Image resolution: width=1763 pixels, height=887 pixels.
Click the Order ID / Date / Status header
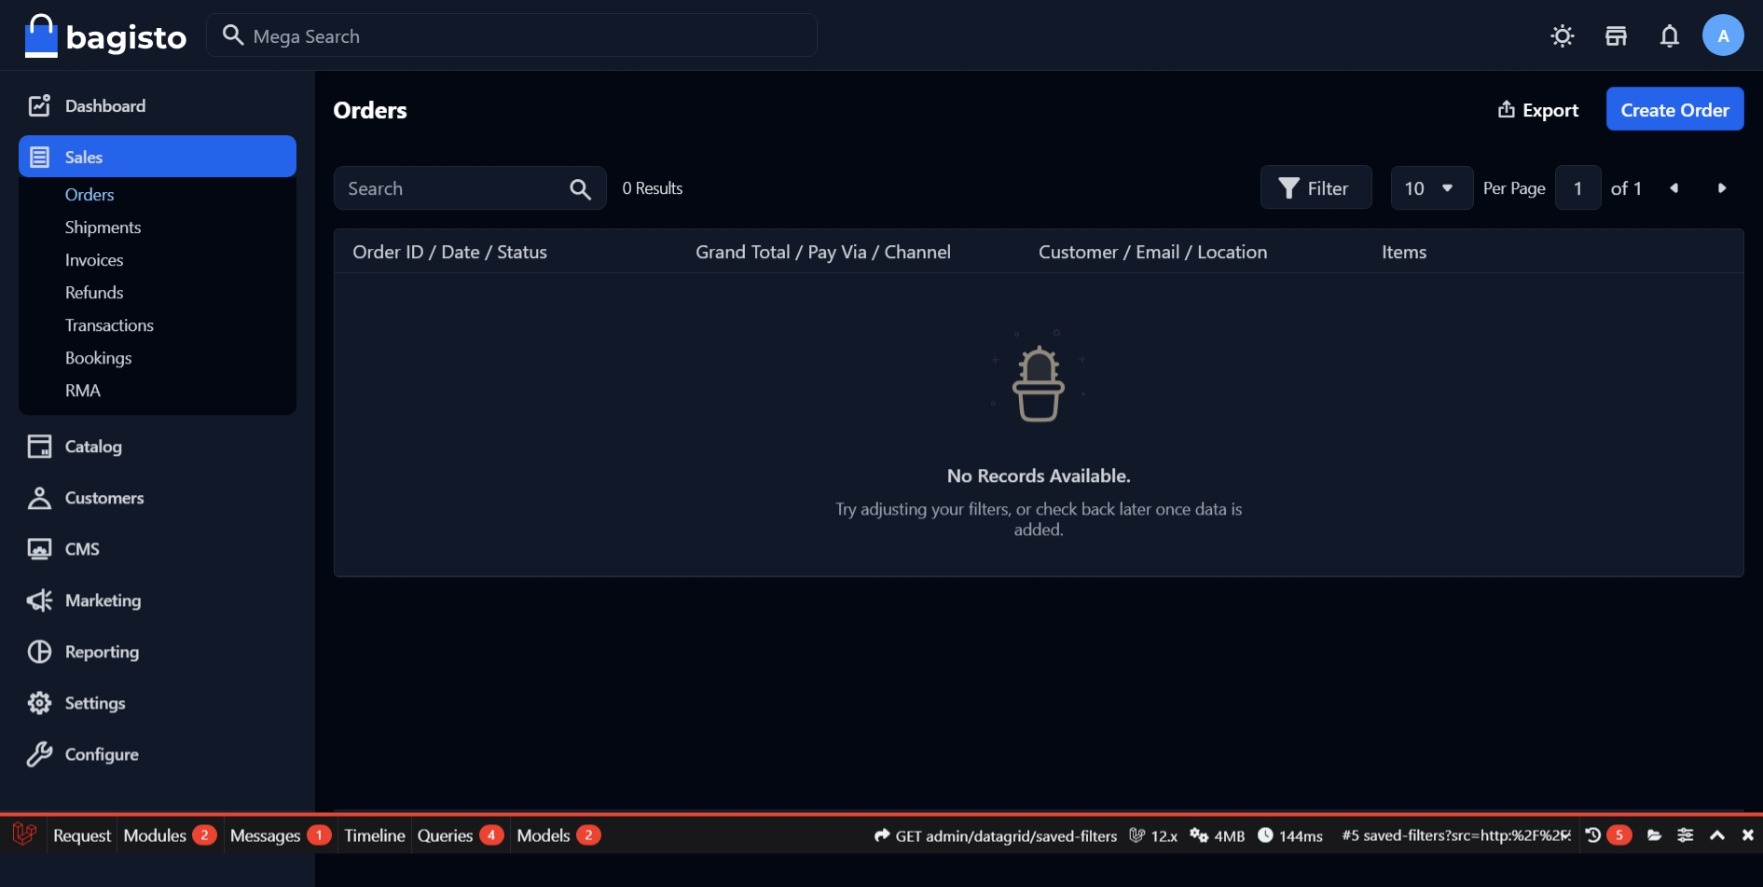pos(450,252)
